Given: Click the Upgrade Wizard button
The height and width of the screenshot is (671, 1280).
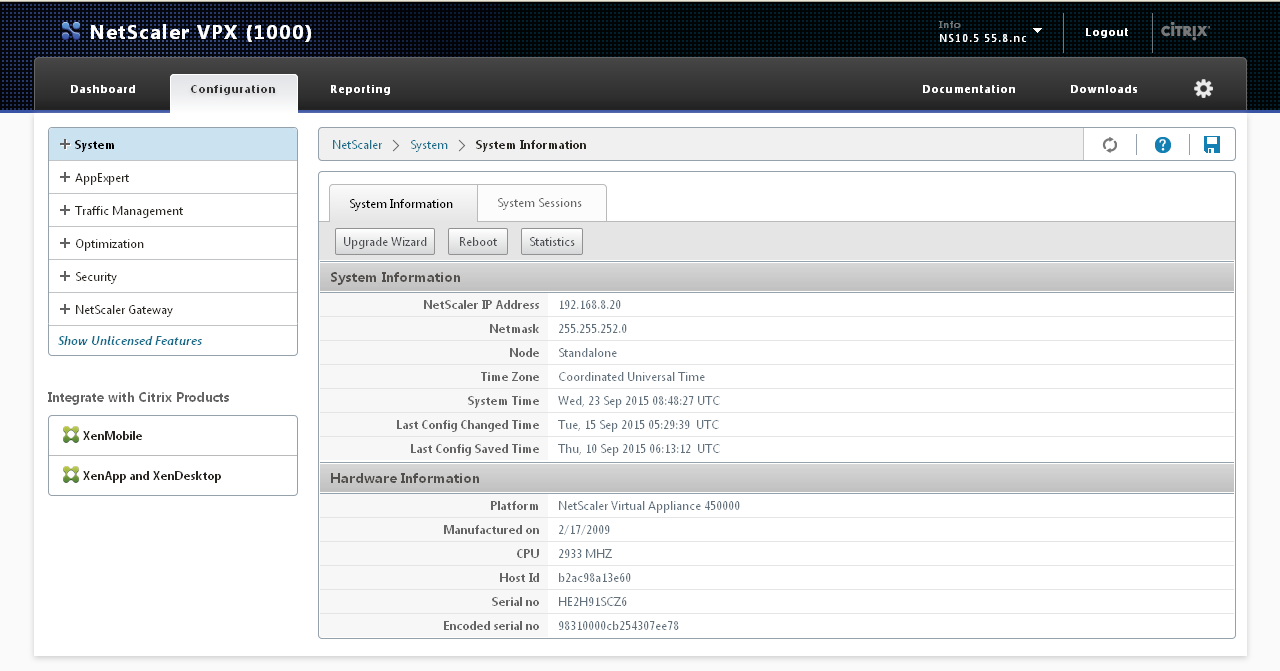Looking at the screenshot, I should [x=385, y=241].
